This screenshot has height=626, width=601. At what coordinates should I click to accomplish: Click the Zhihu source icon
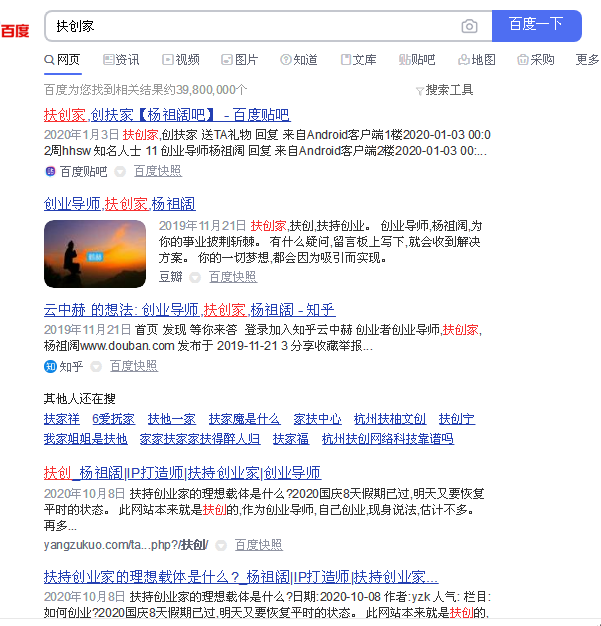pyautogui.click(x=50, y=366)
